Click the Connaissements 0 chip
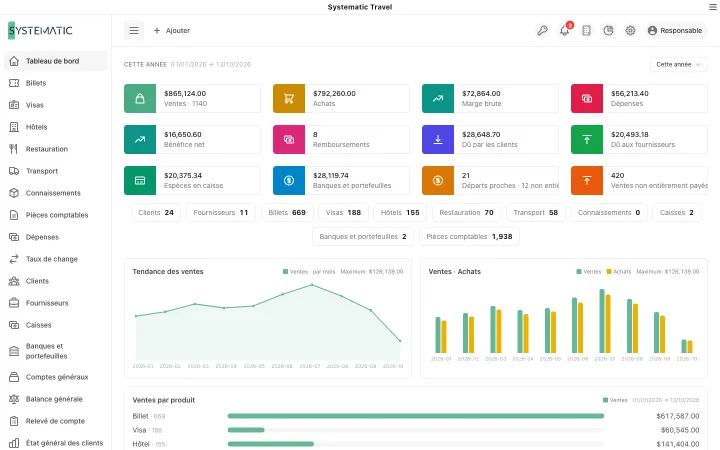 coord(609,213)
